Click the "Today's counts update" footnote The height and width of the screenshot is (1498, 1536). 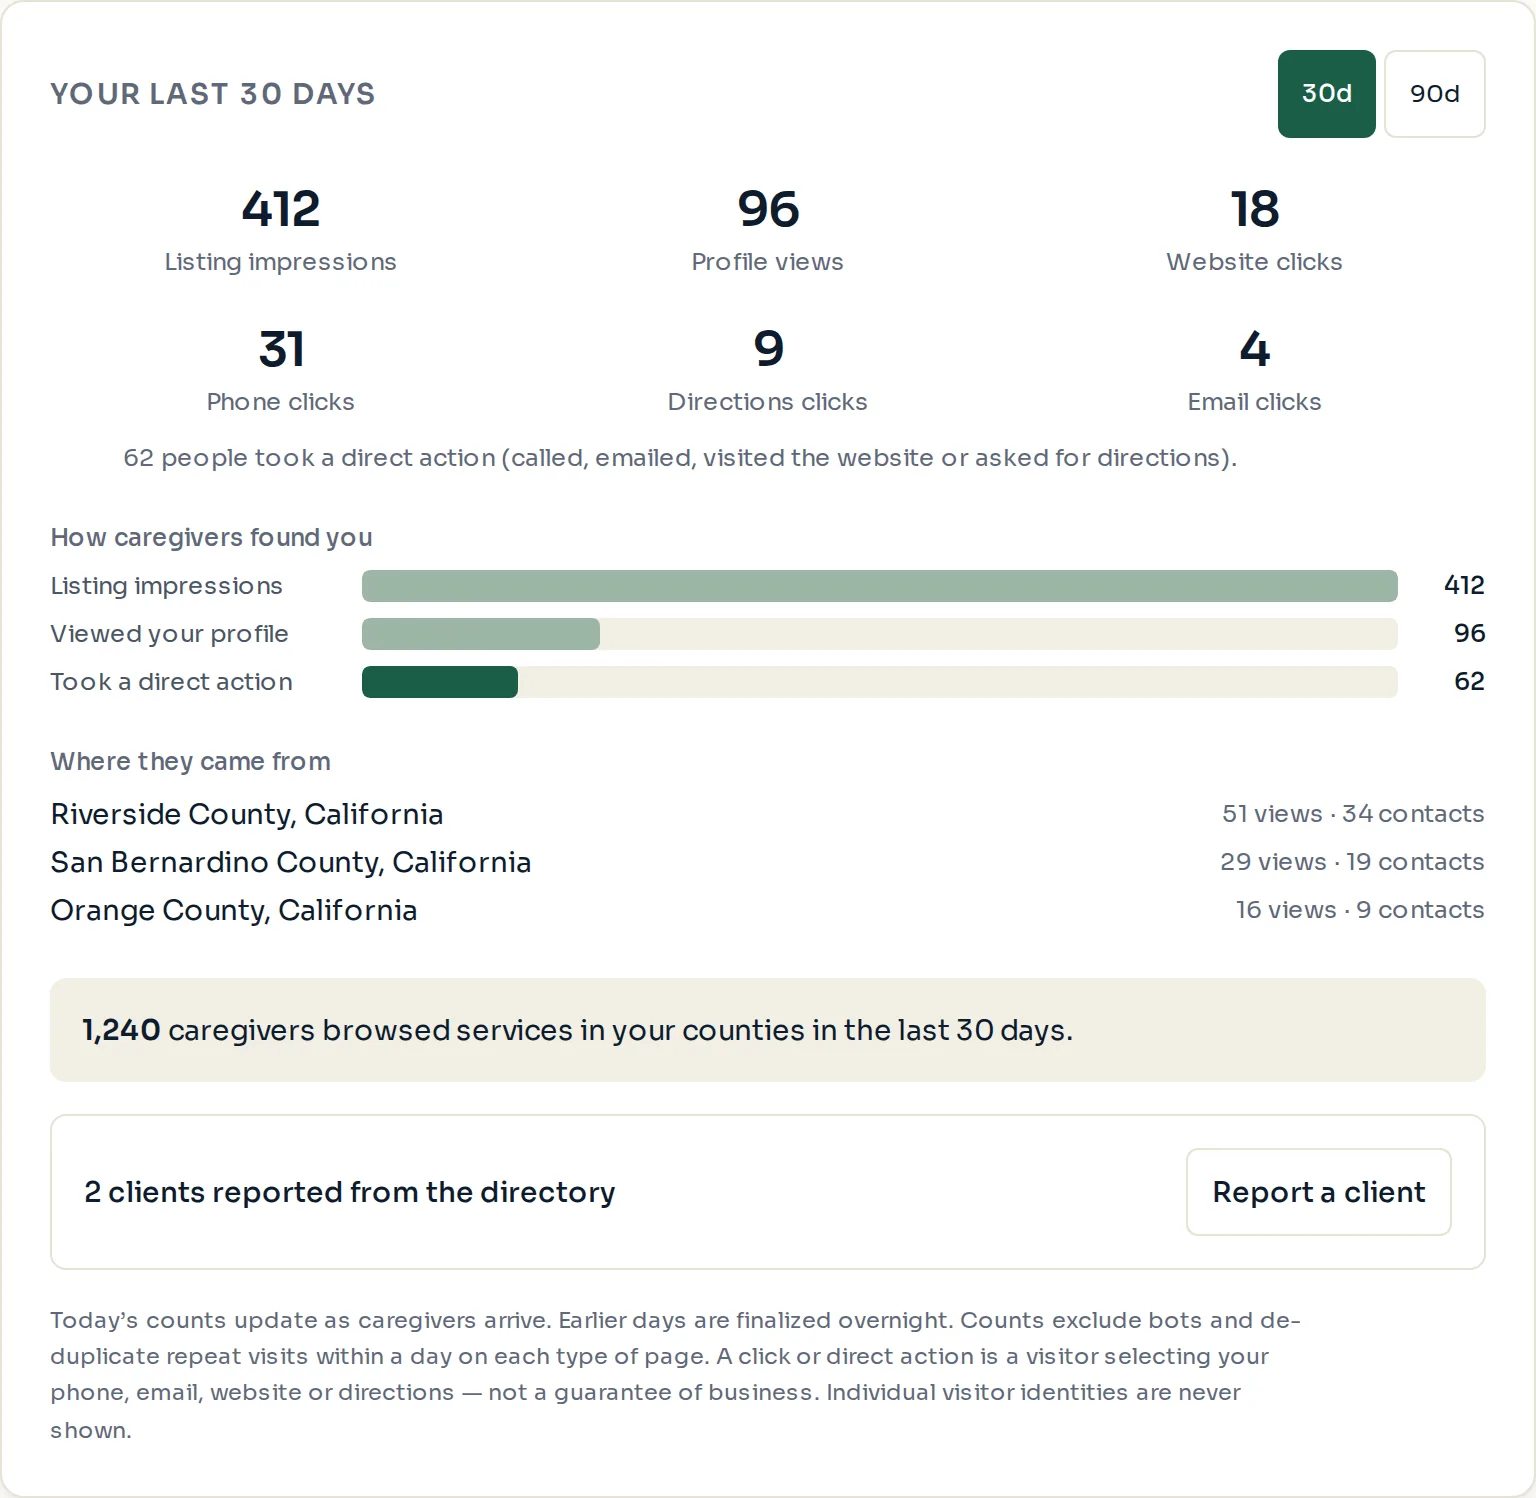pyautogui.click(x=675, y=1375)
